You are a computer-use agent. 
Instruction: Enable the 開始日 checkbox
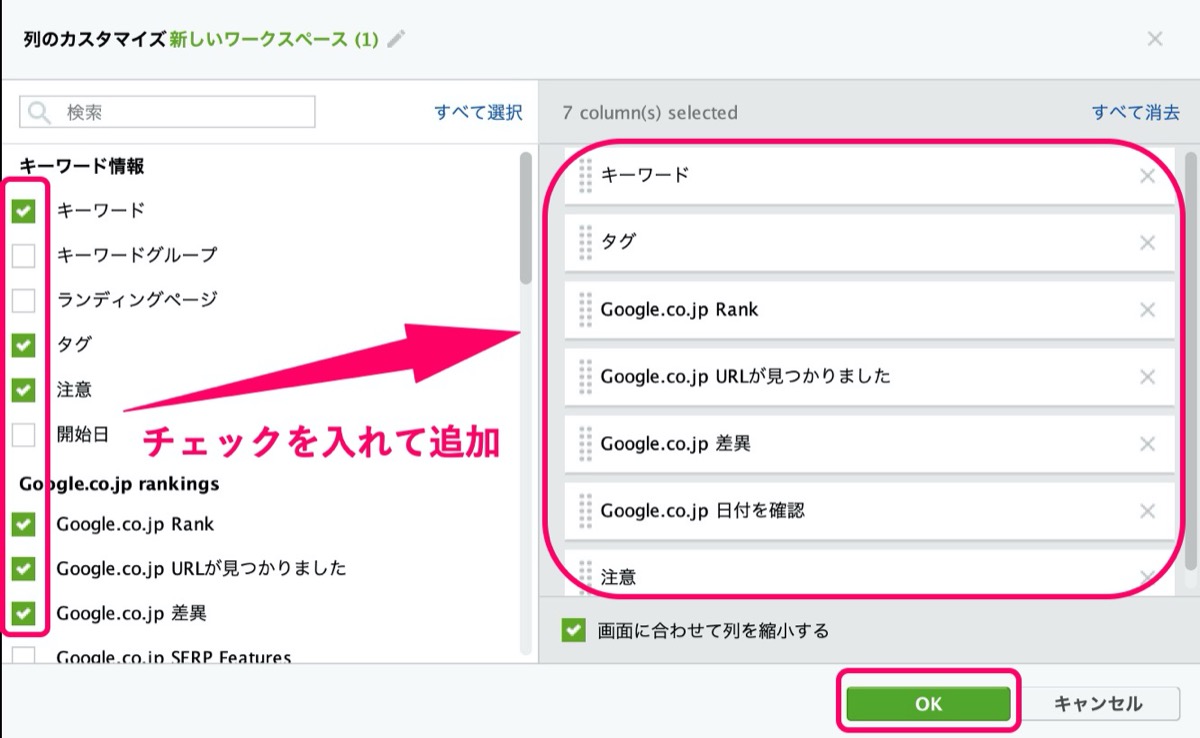click(x=23, y=435)
